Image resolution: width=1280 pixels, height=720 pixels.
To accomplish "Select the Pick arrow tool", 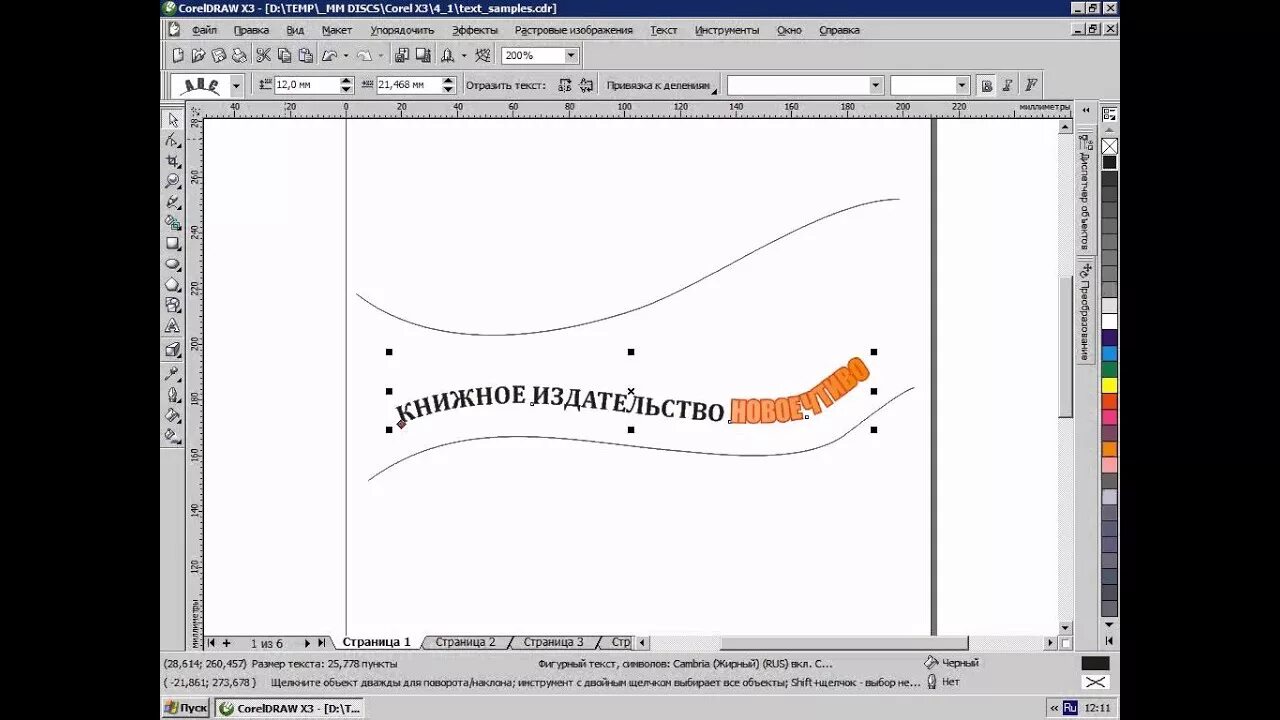I will (x=173, y=120).
